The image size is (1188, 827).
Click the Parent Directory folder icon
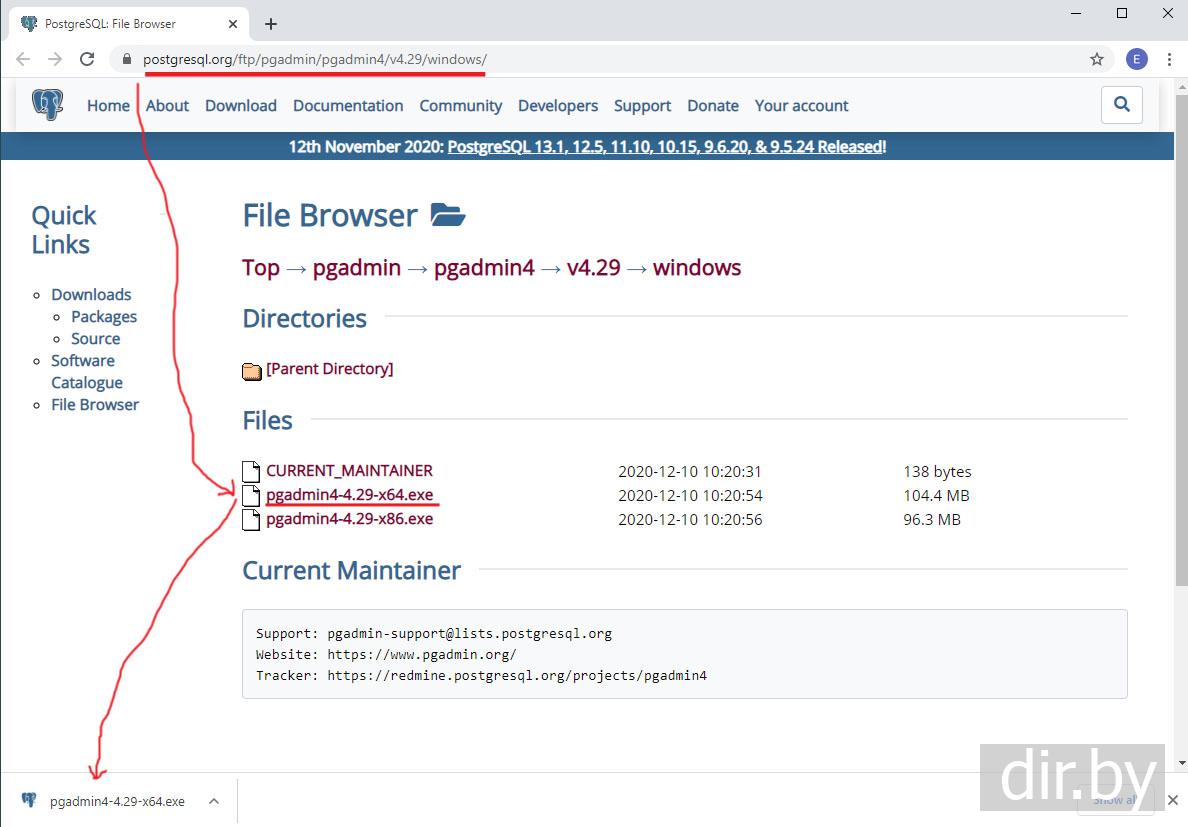[x=252, y=371]
